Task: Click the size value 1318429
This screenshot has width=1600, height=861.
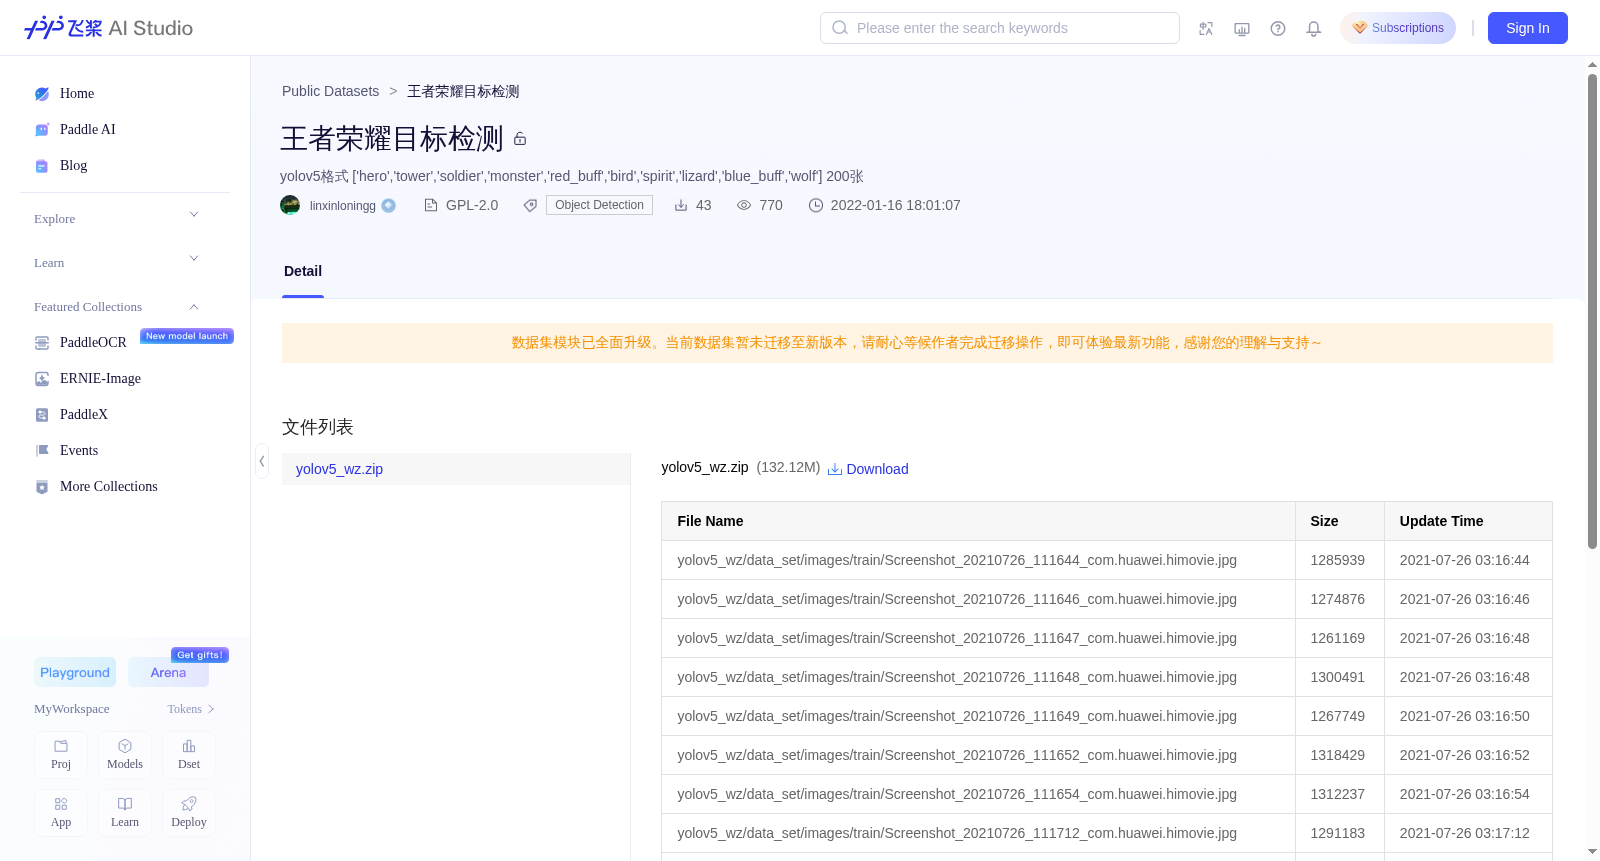Action: tap(1337, 755)
